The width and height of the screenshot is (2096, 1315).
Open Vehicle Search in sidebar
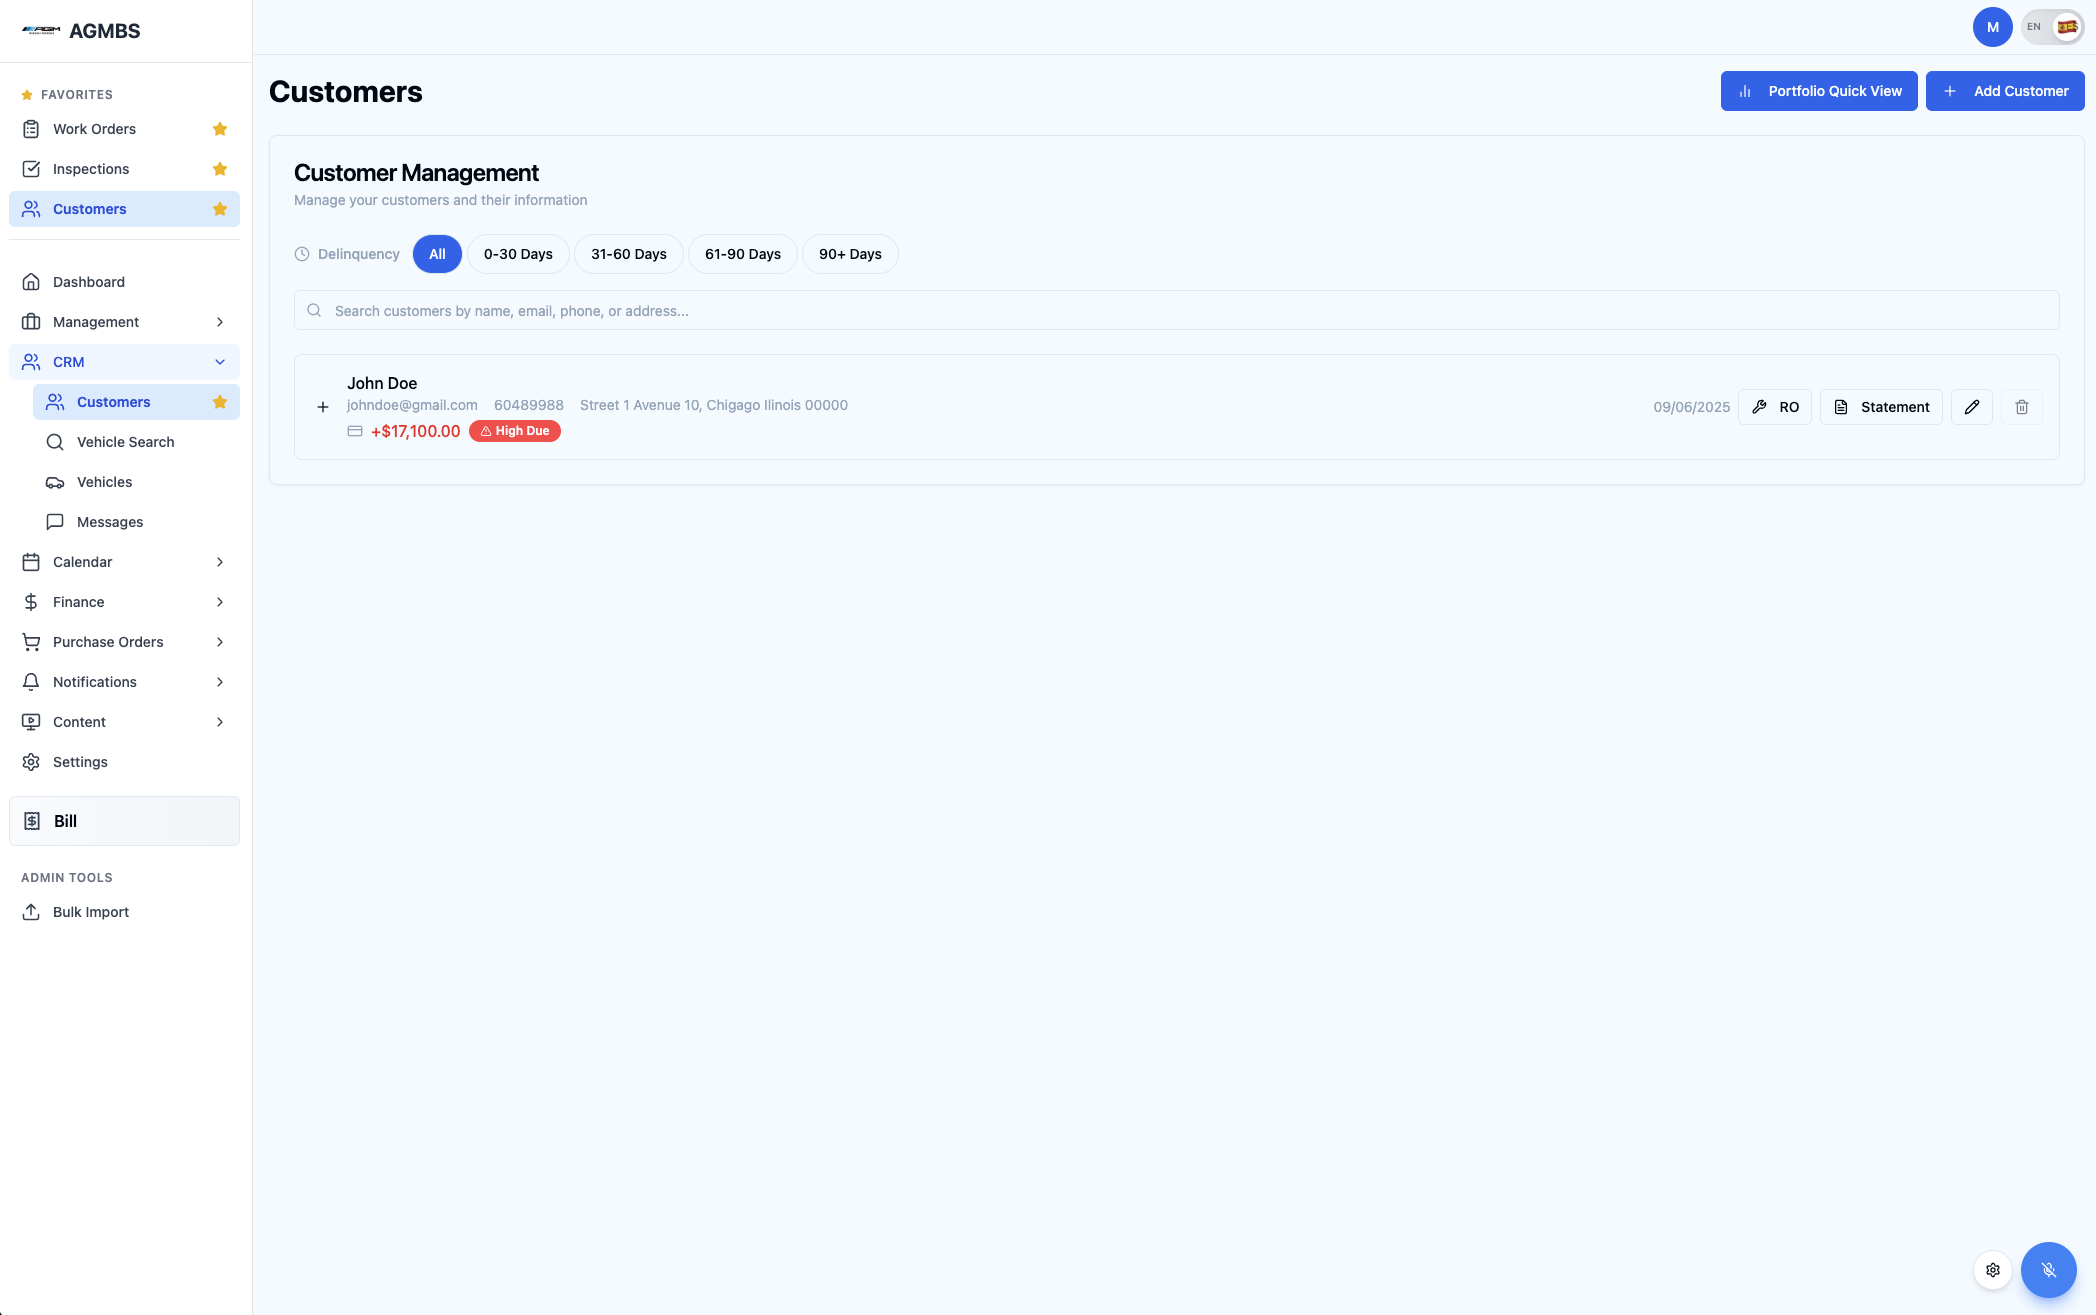125,442
